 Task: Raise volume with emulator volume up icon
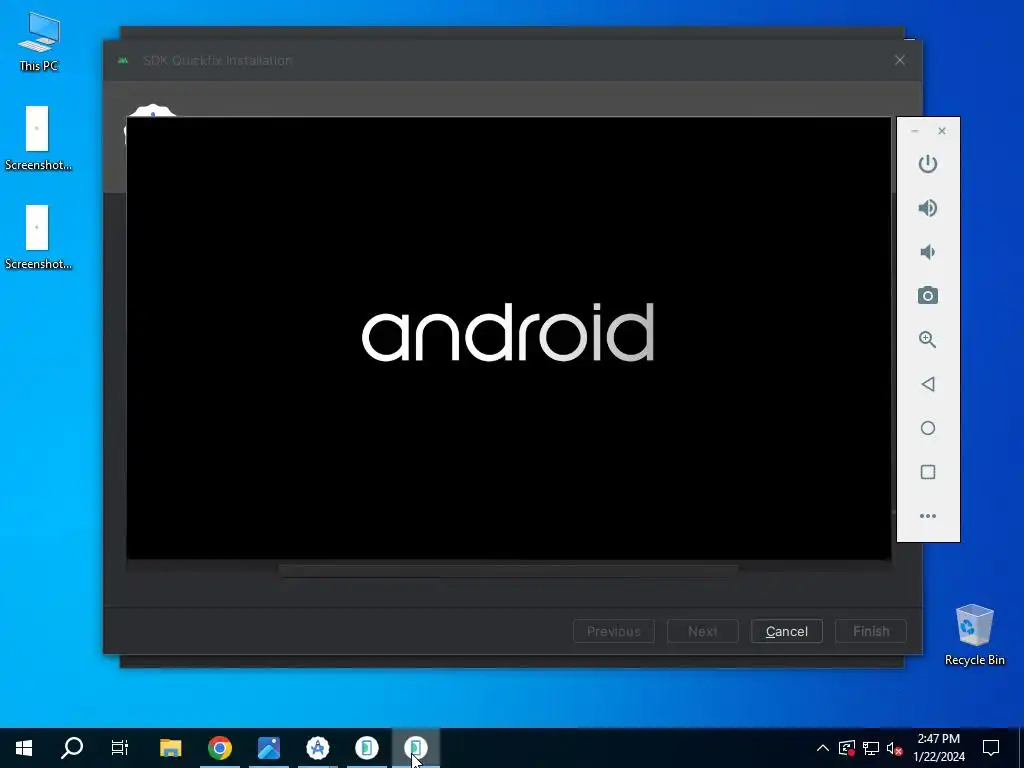tap(927, 208)
